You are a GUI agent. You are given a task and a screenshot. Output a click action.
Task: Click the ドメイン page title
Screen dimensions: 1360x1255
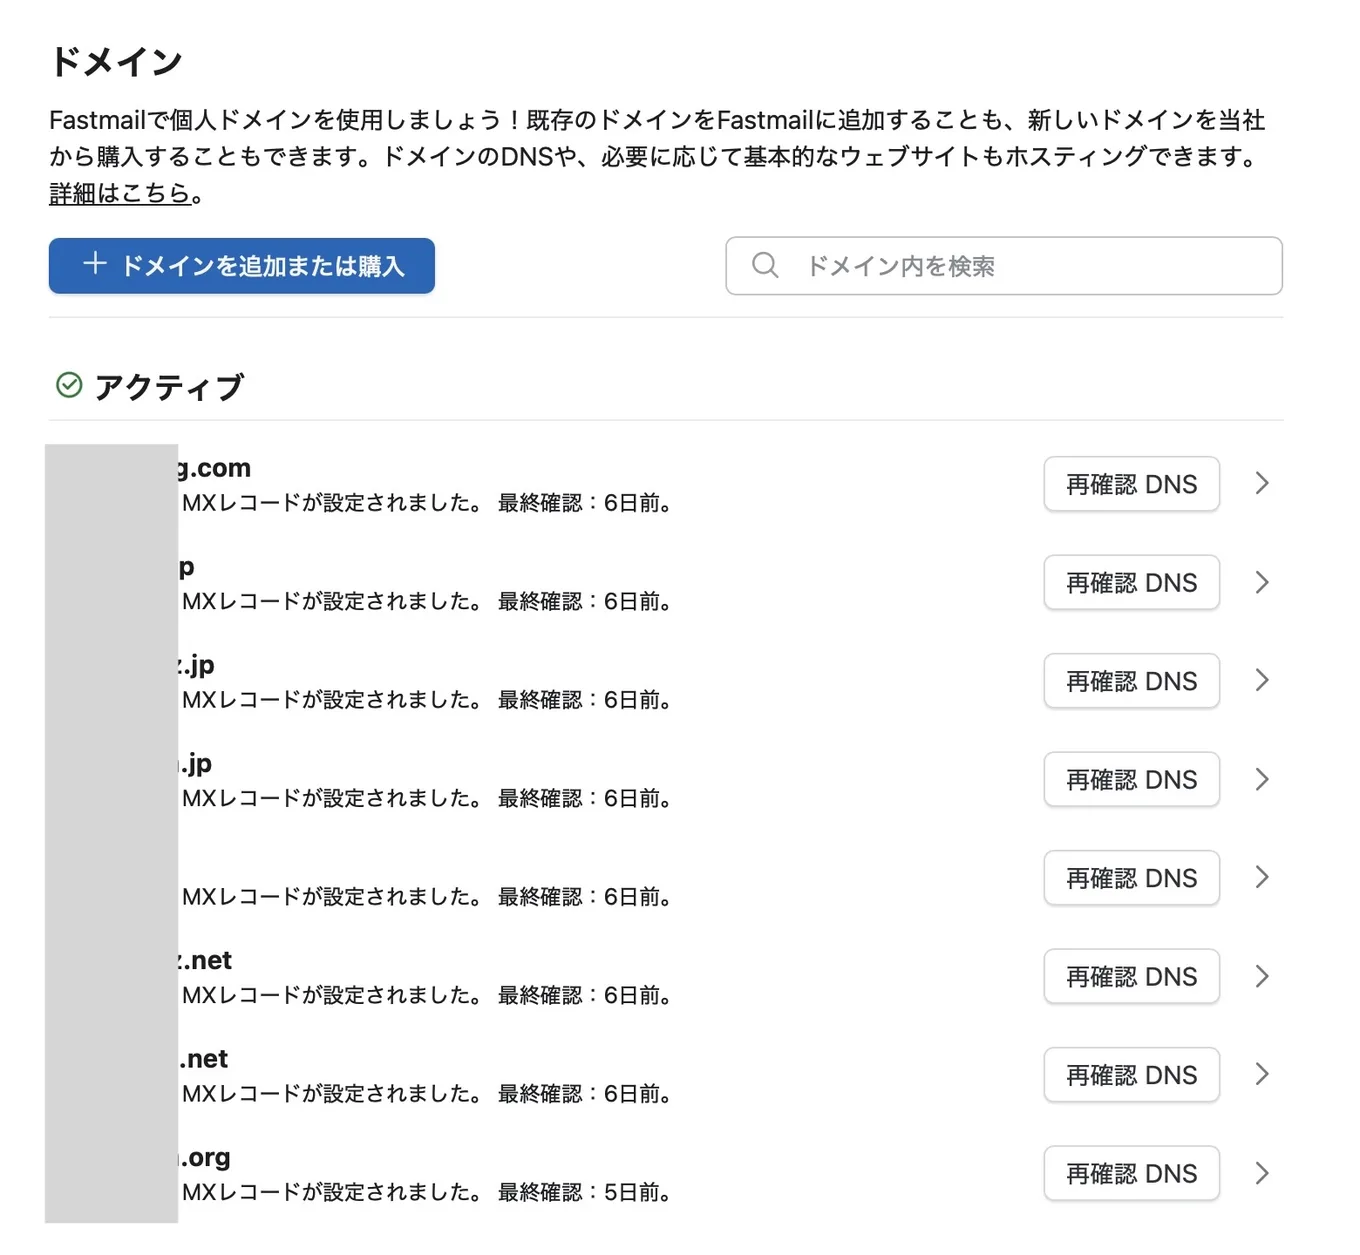click(x=116, y=62)
